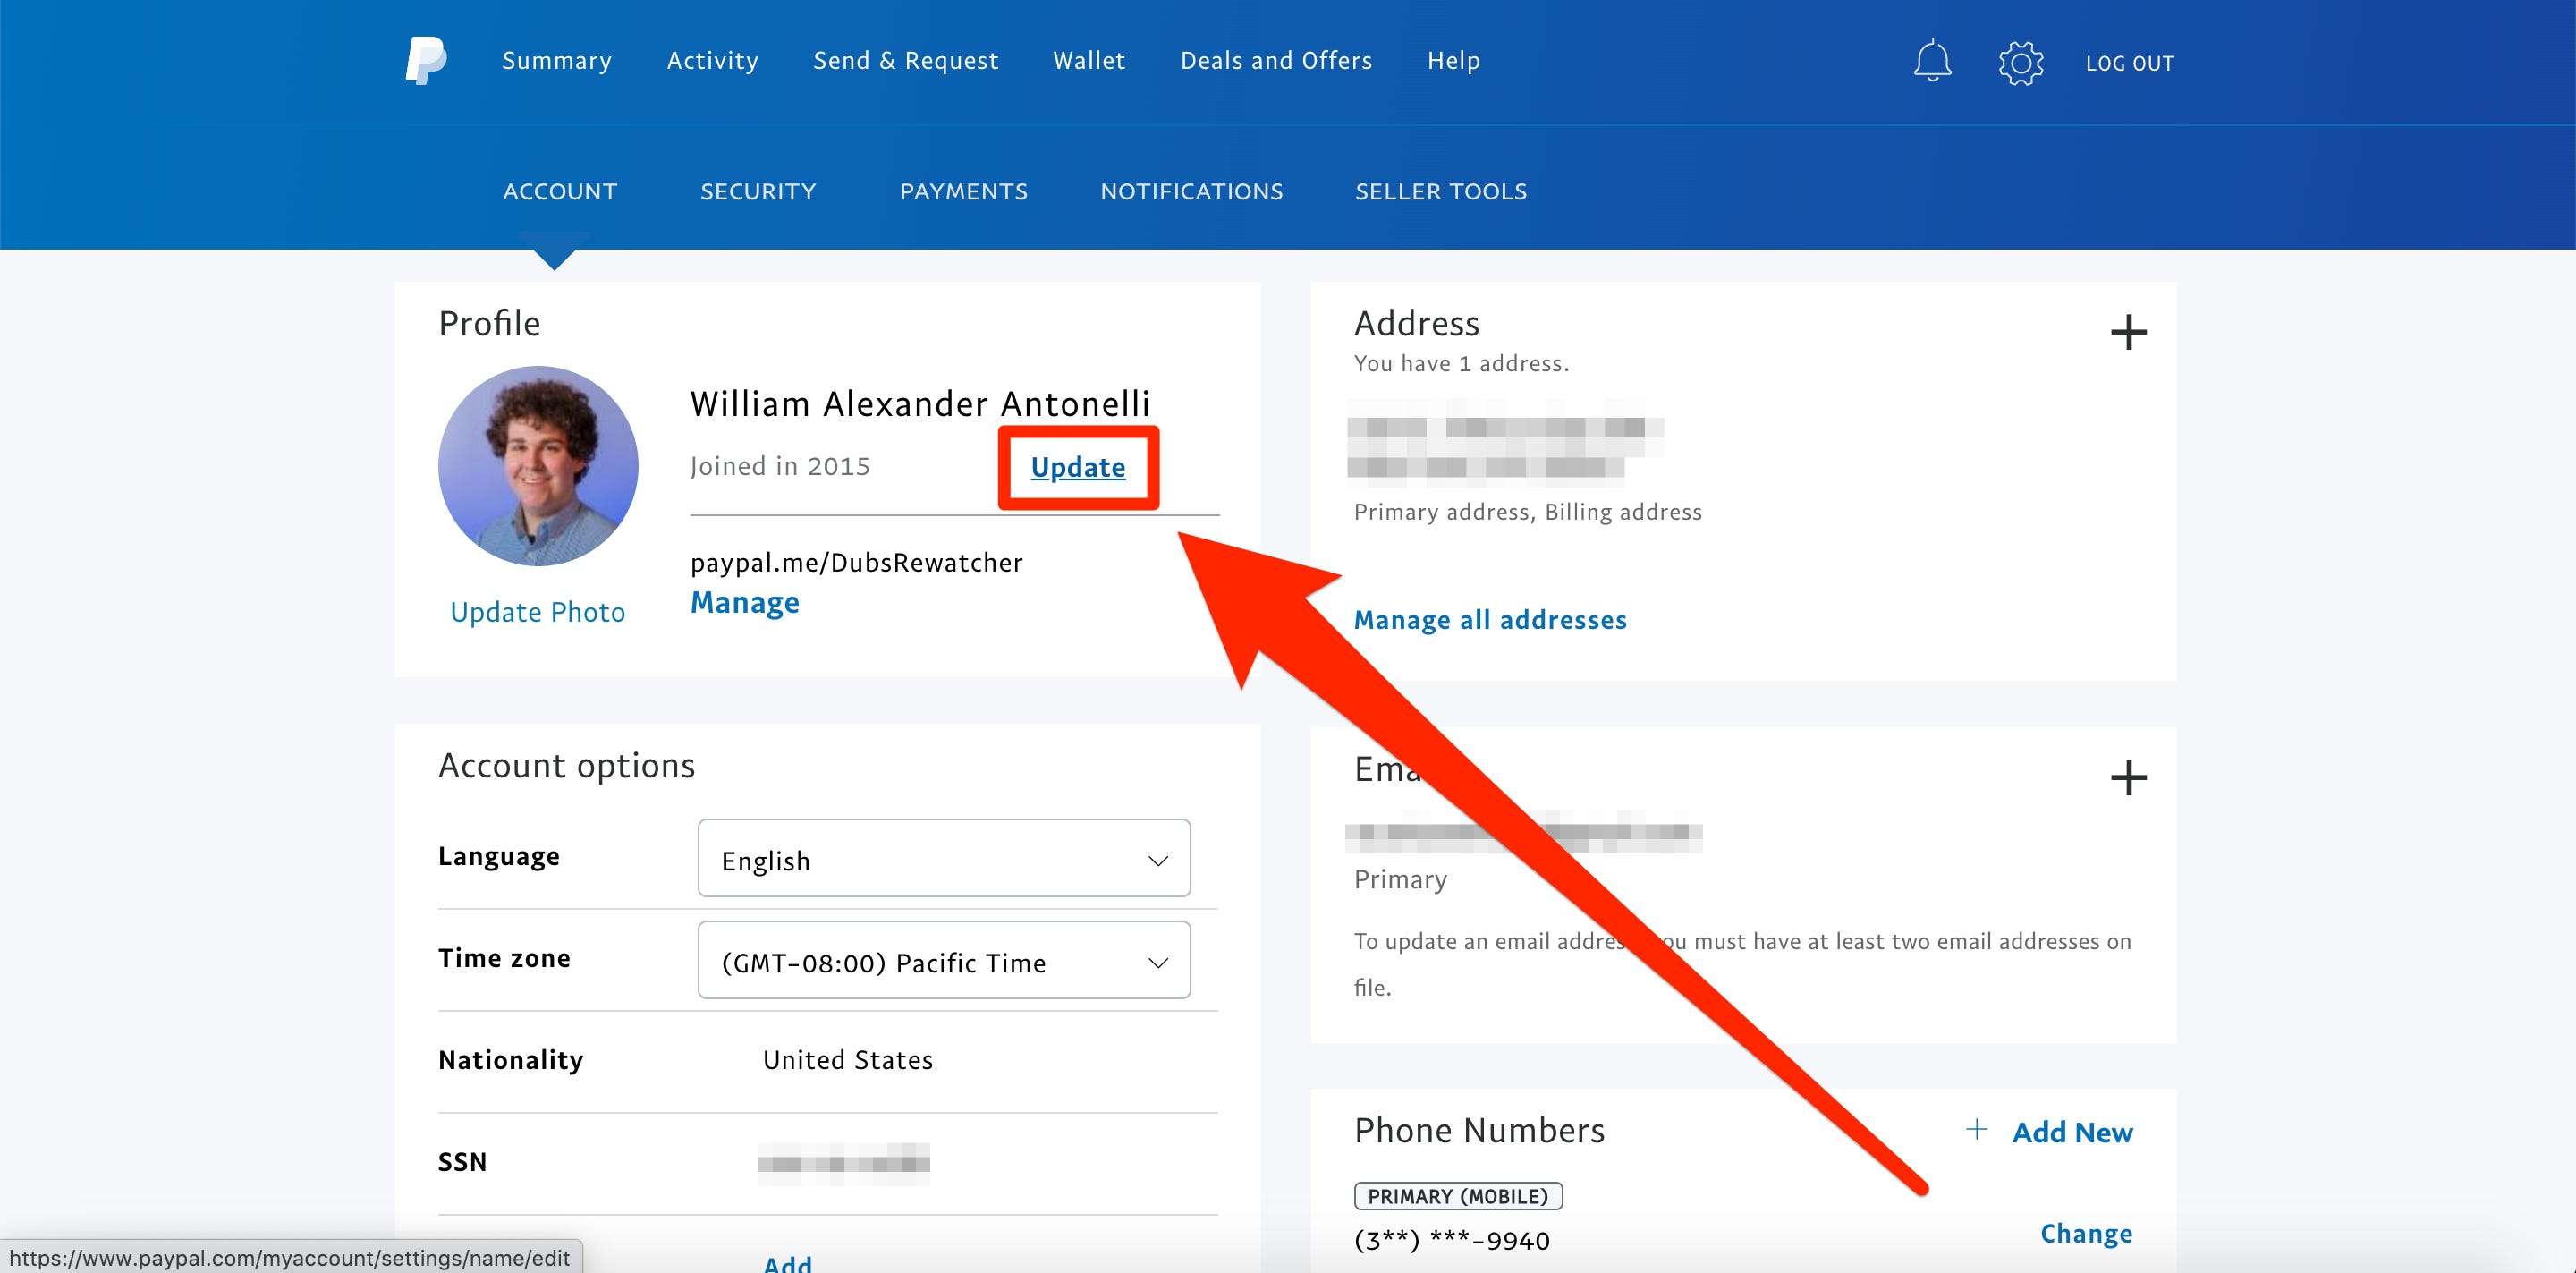Click the Update profile name link
The image size is (2576, 1273).
[x=1076, y=466]
